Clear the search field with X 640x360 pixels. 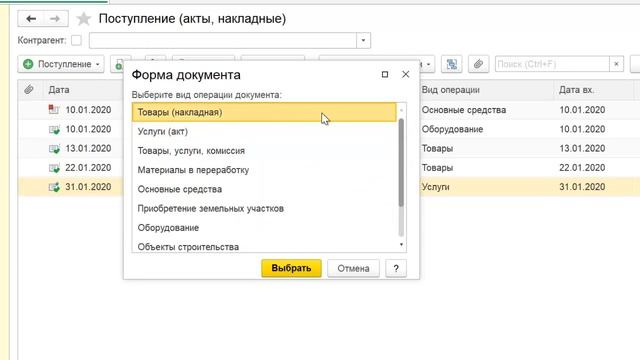616,64
